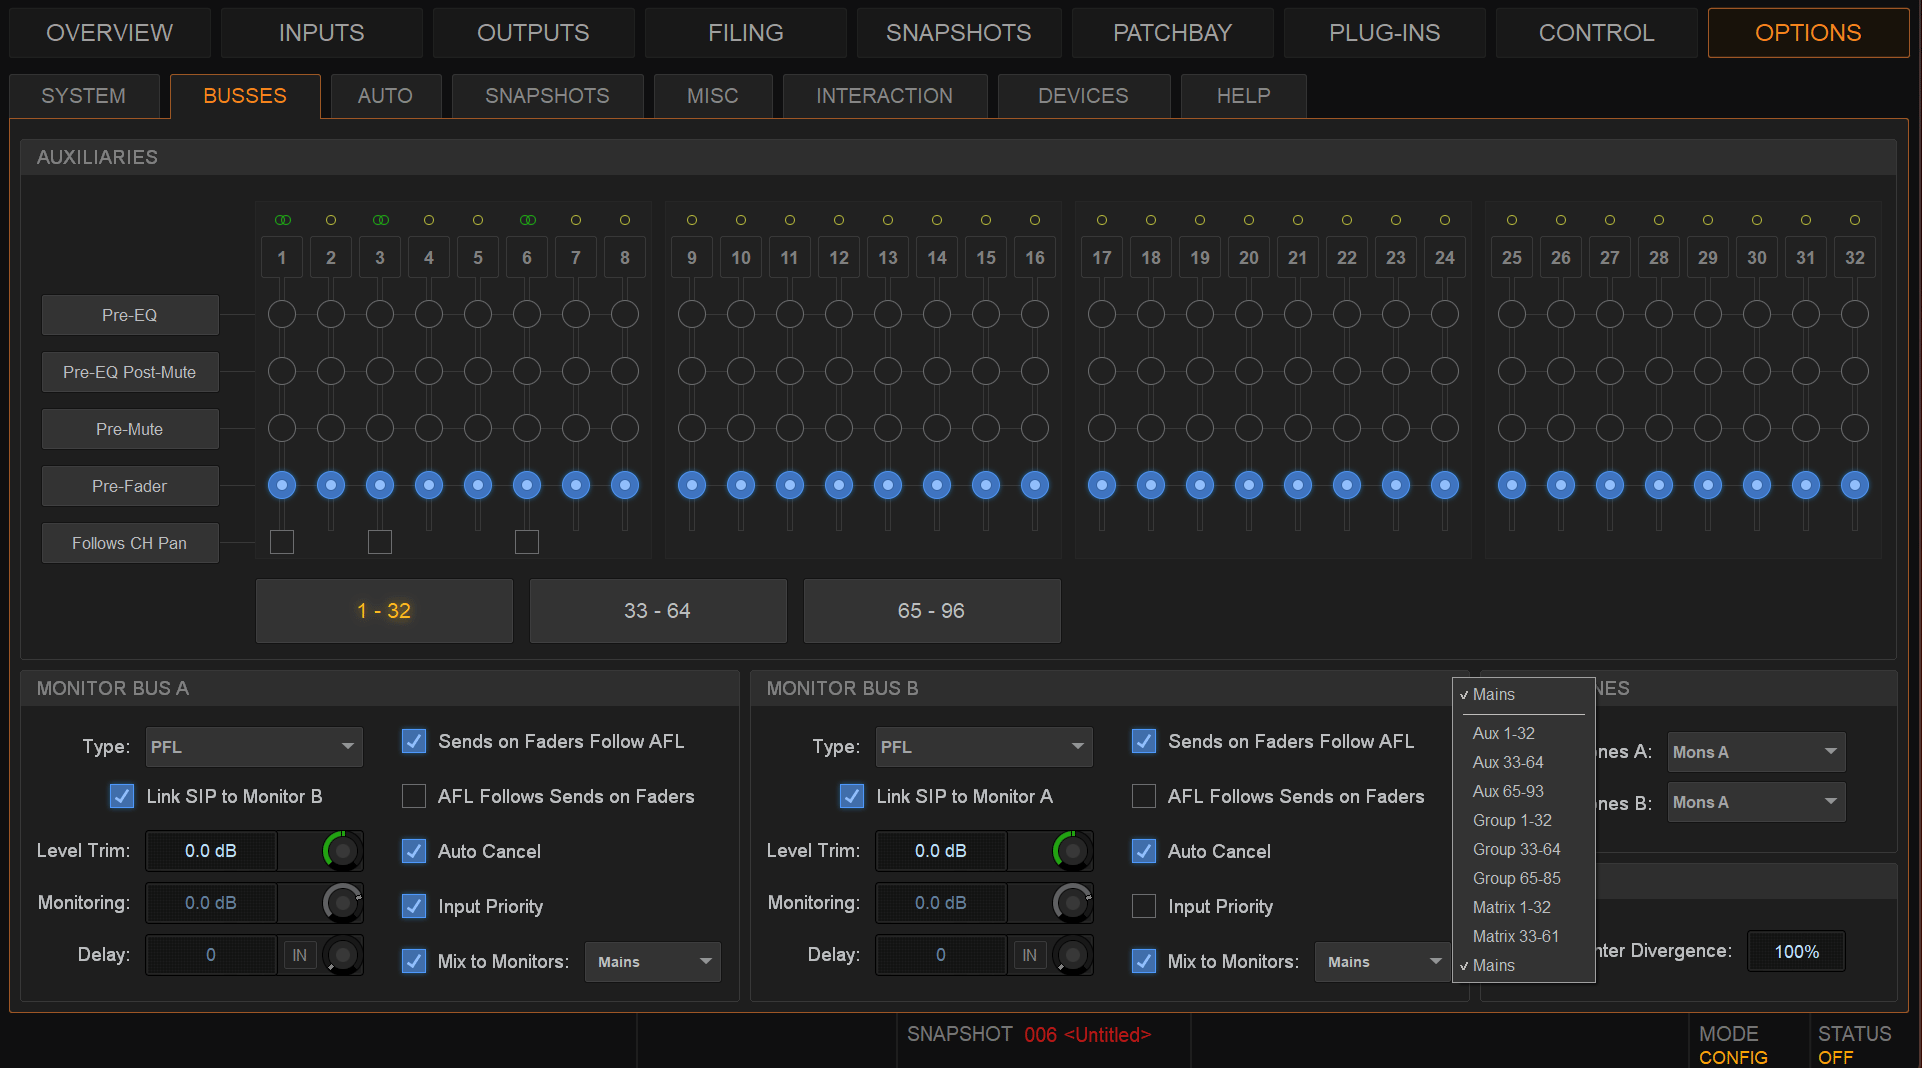Turn the Monitor Bus A Level Trim knob
The height and width of the screenshot is (1068, 1922).
click(x=342, y=851)
